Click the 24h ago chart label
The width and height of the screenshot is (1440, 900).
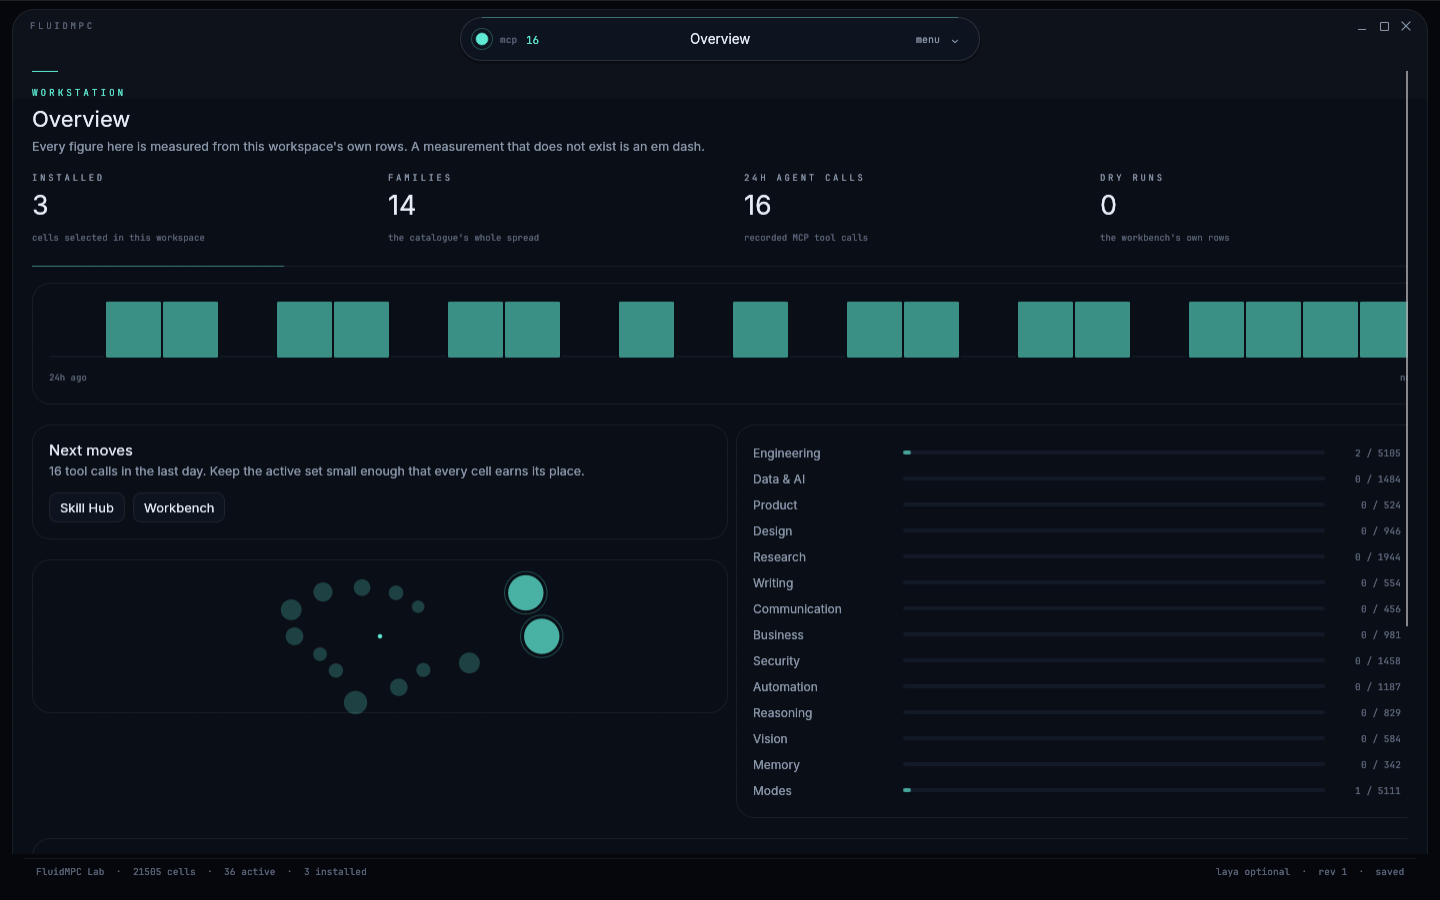click(x=68, y=378)
